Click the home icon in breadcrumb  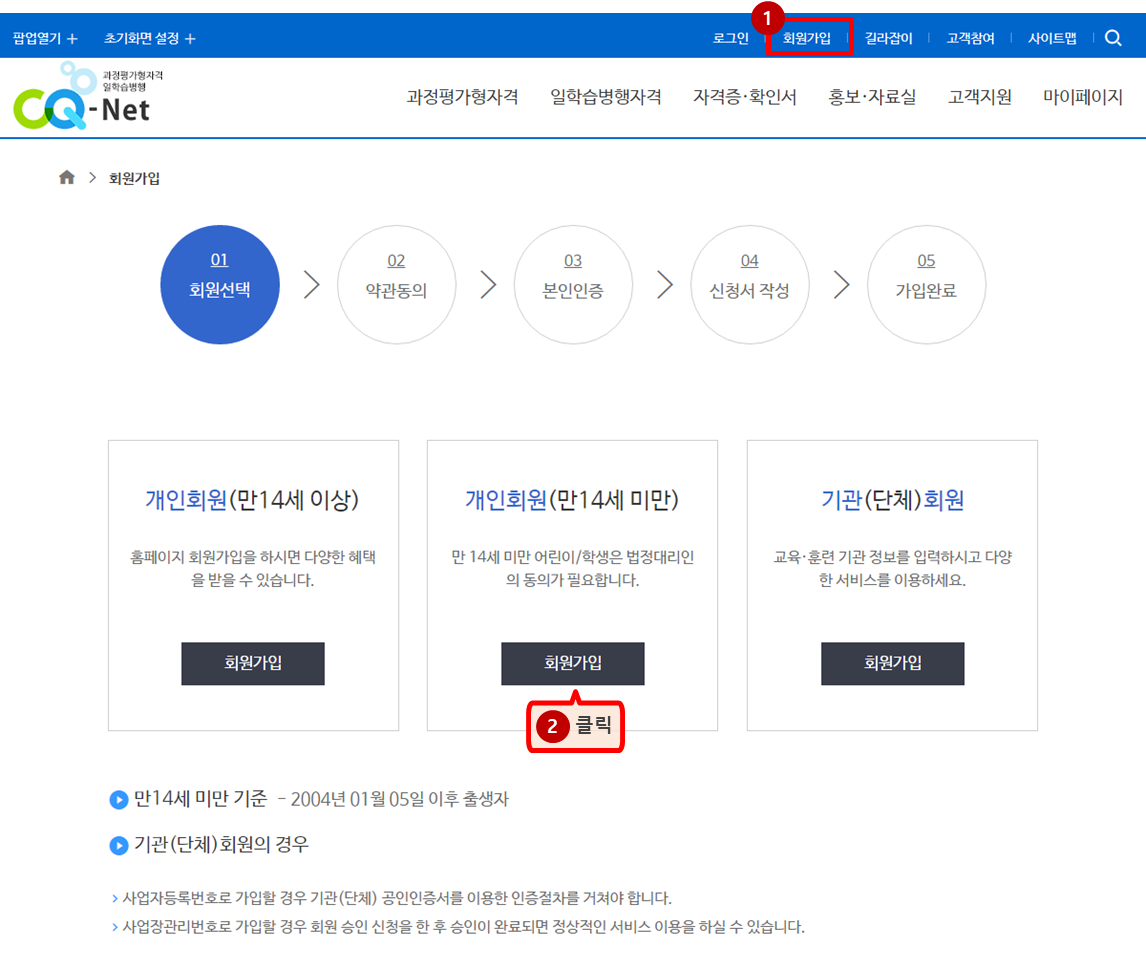[67, 177]
